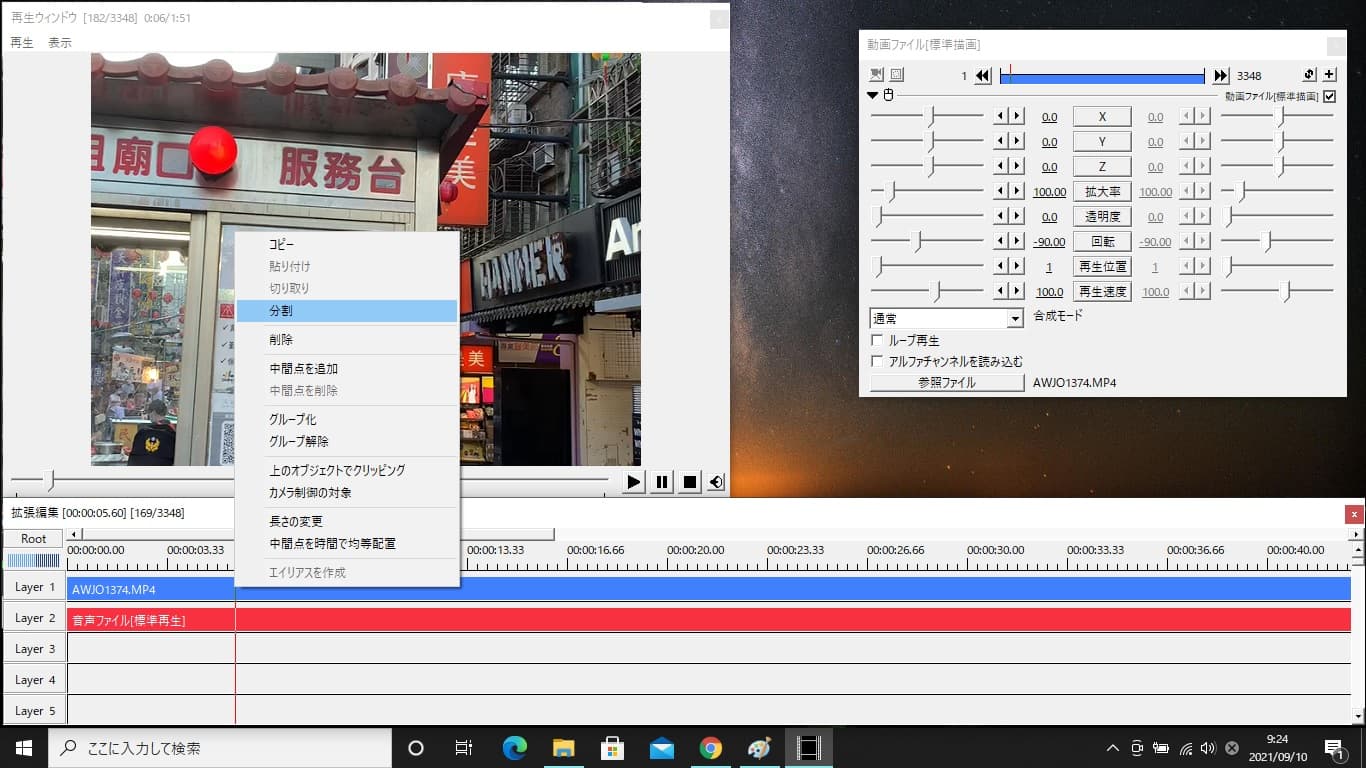
Task: Click the 拡大率 slider handle
Action: pyautogui.click(x=888, y=190)
